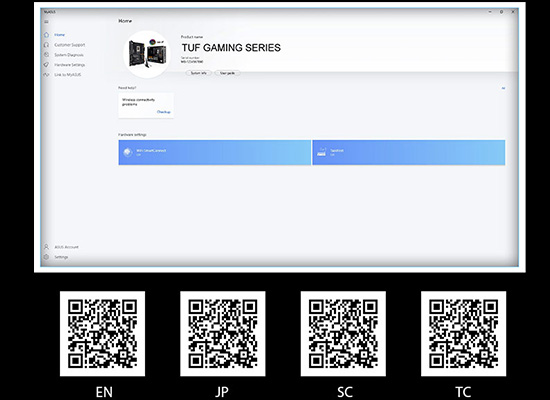Click the Link to MyASUS icon
This screenshot has width=550, height=400.
coord(46,75)
